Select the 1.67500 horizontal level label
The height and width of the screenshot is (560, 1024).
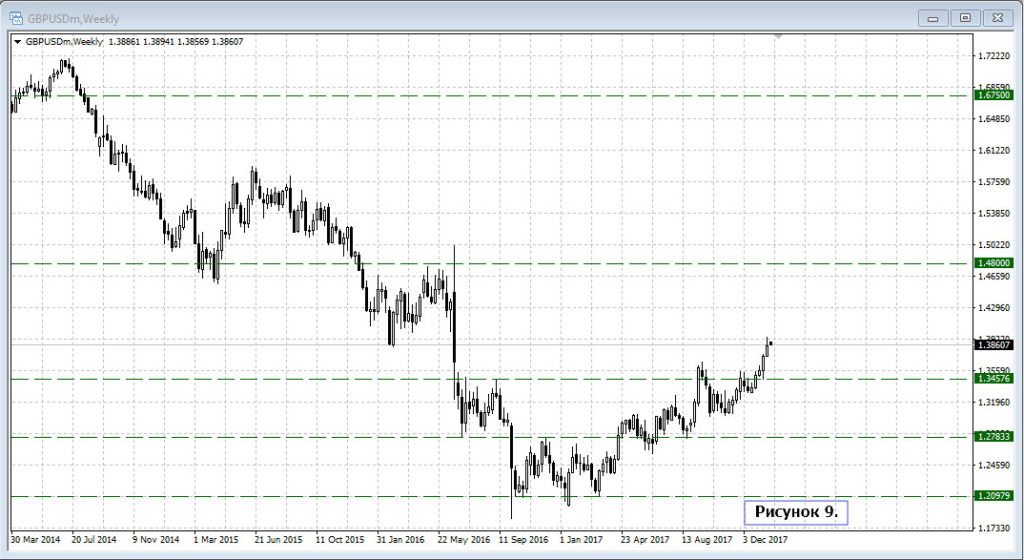pos(993,95)
